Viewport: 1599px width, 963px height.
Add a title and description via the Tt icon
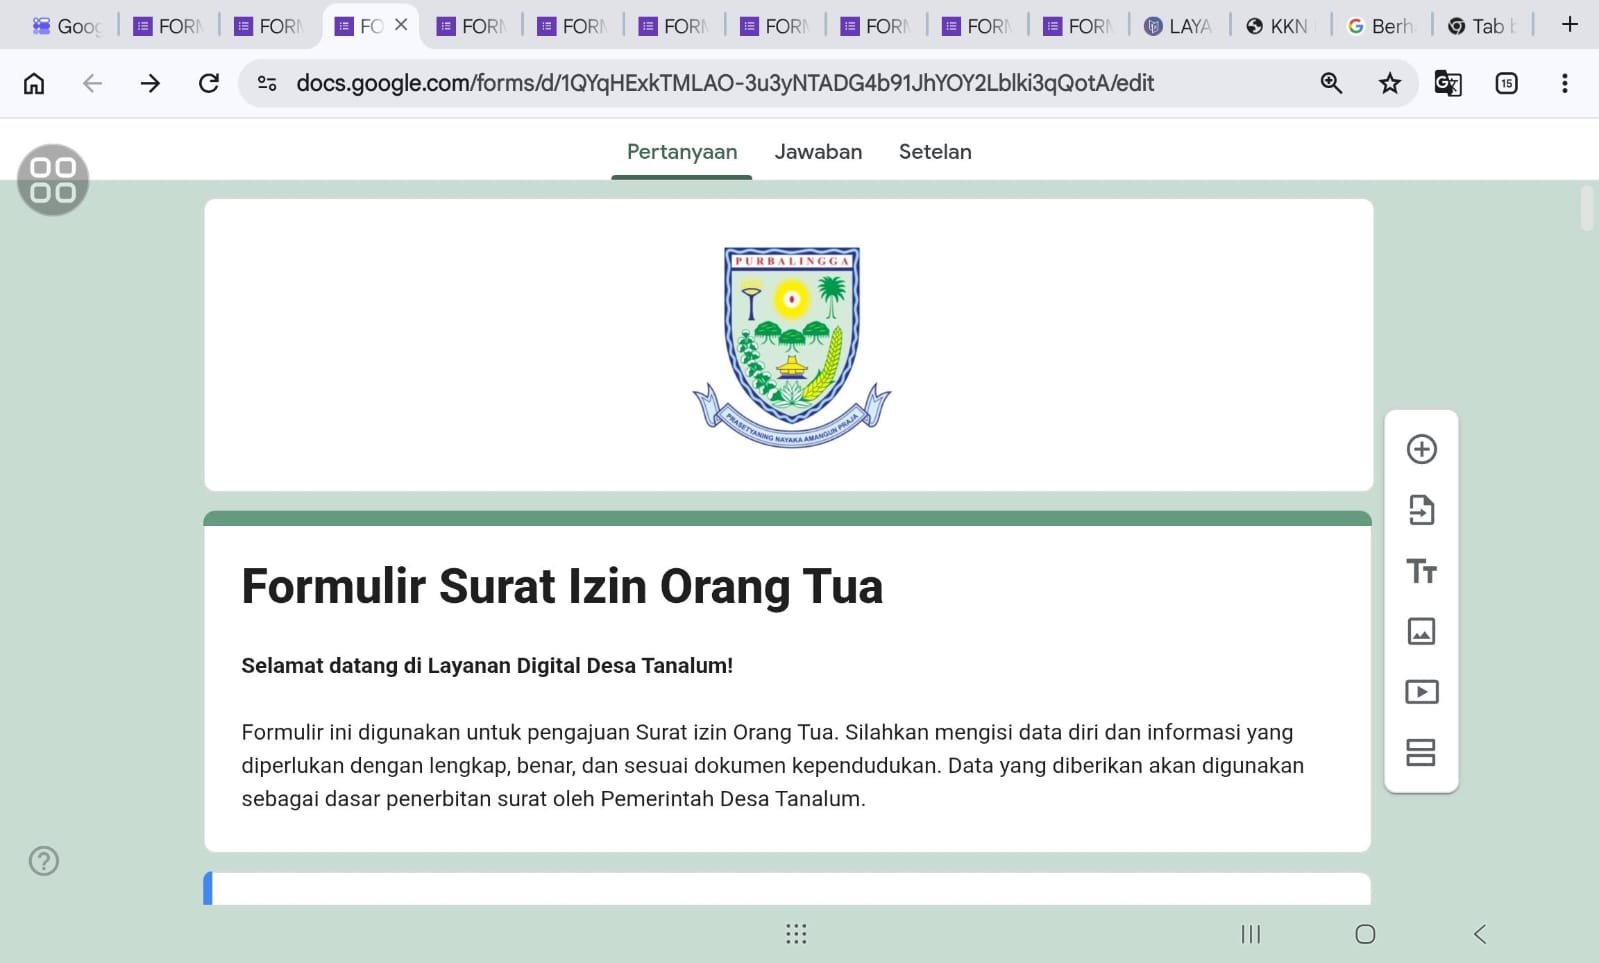[x=1421, y=571]
